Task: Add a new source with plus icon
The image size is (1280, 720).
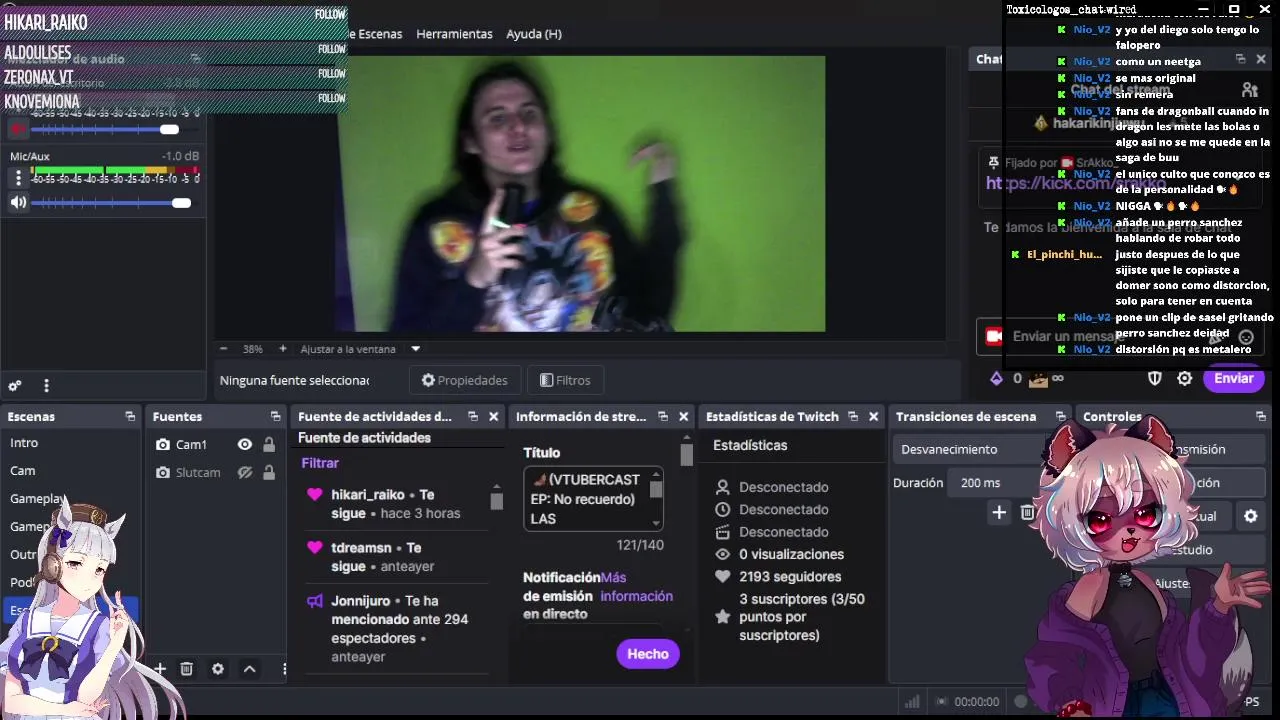Action: click(159, 669)
